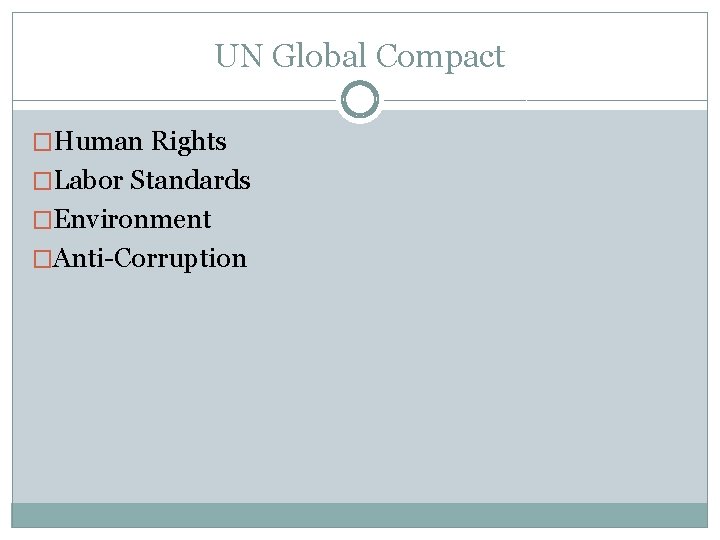Select the square bullet beside Labor Standards

(42, 181)
